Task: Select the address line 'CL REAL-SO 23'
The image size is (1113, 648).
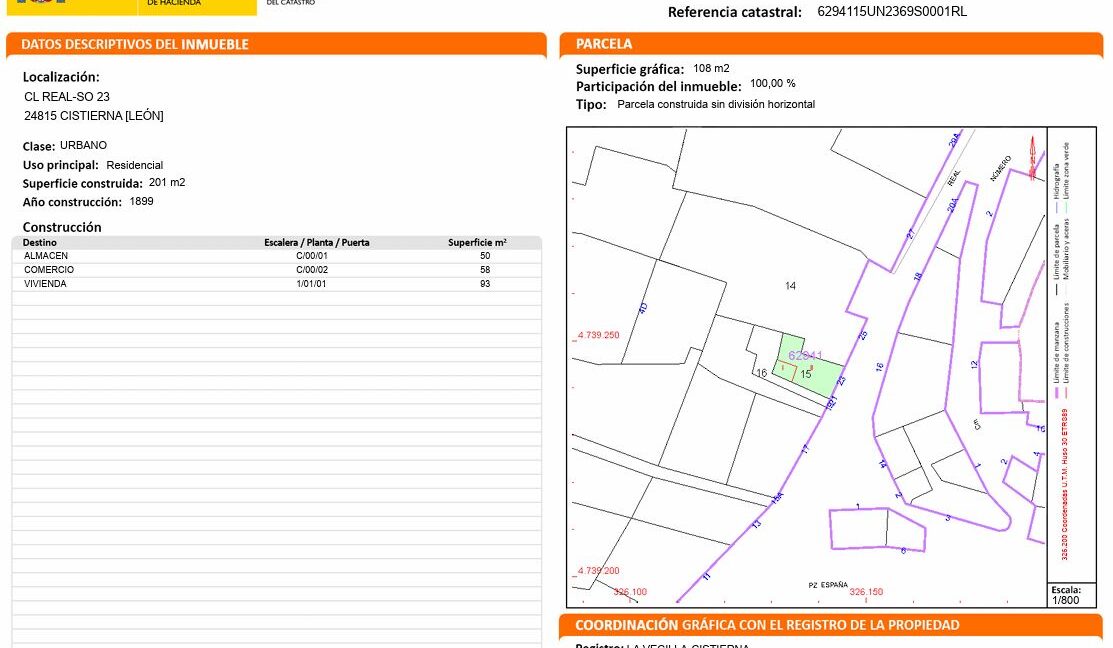Action: coord(67,97)
